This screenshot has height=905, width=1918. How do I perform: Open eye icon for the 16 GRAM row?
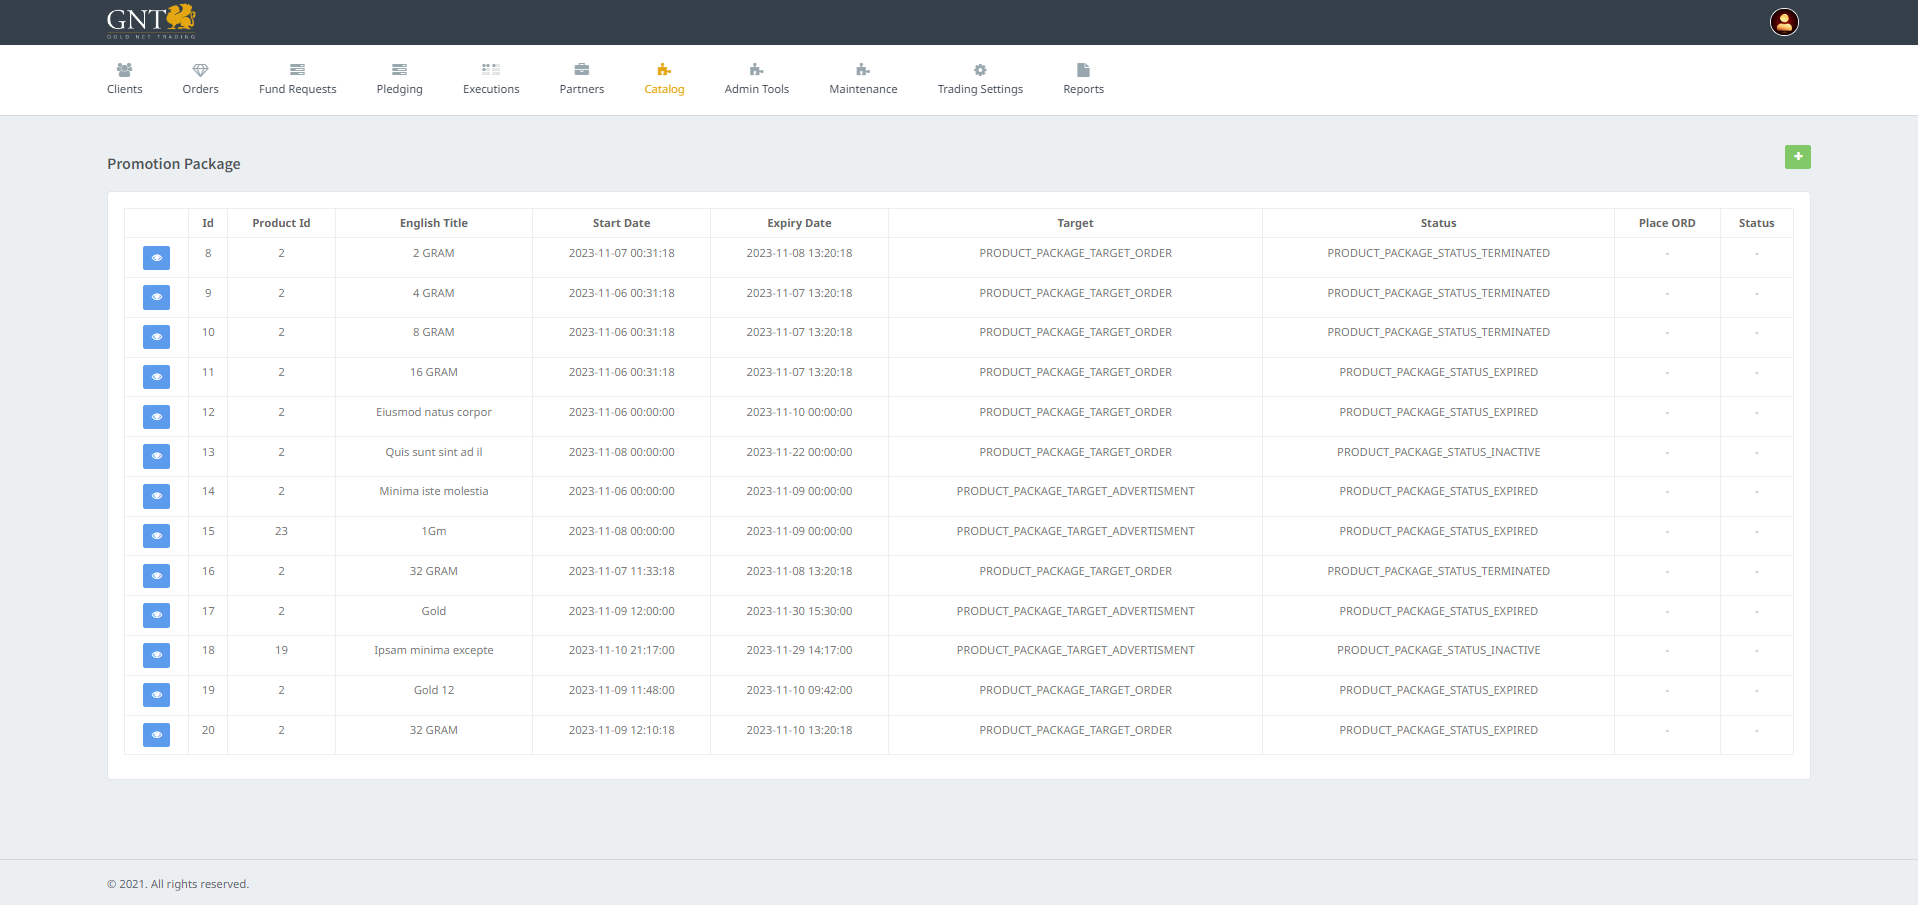pos(156,377)
